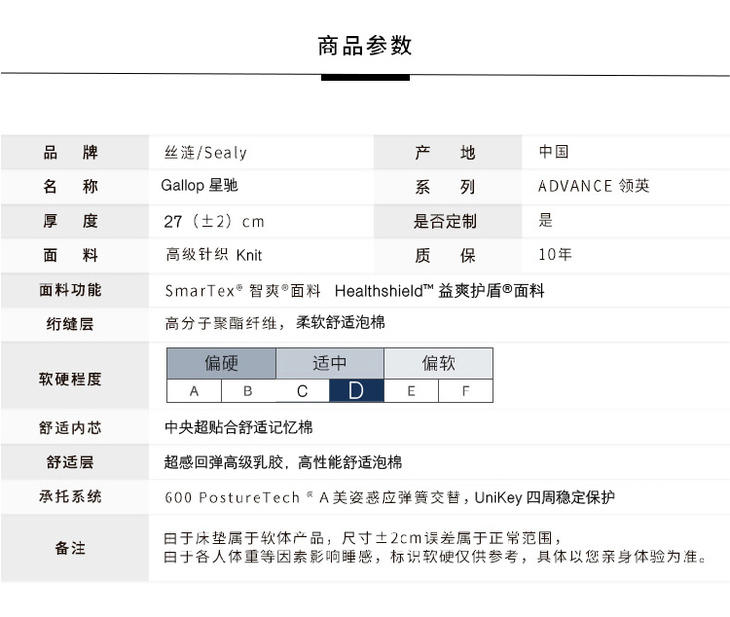Select the 备注 label cell
Viewport: 730px width, 617px height.
74,548
